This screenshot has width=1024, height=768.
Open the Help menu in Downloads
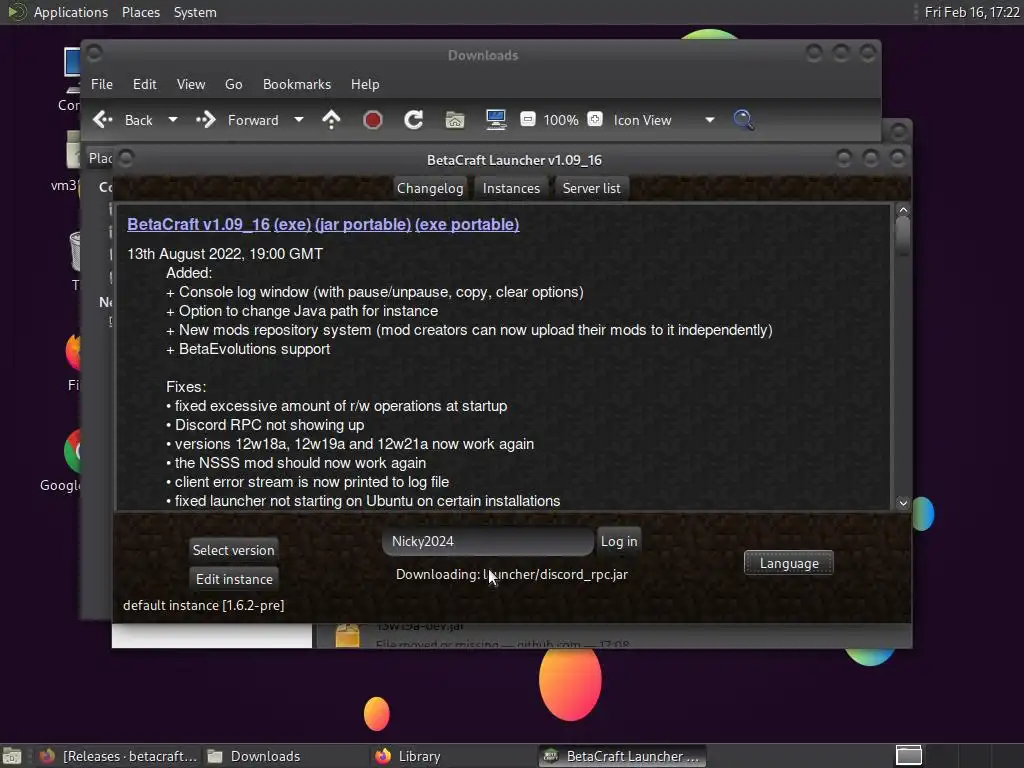pos(365,84)
